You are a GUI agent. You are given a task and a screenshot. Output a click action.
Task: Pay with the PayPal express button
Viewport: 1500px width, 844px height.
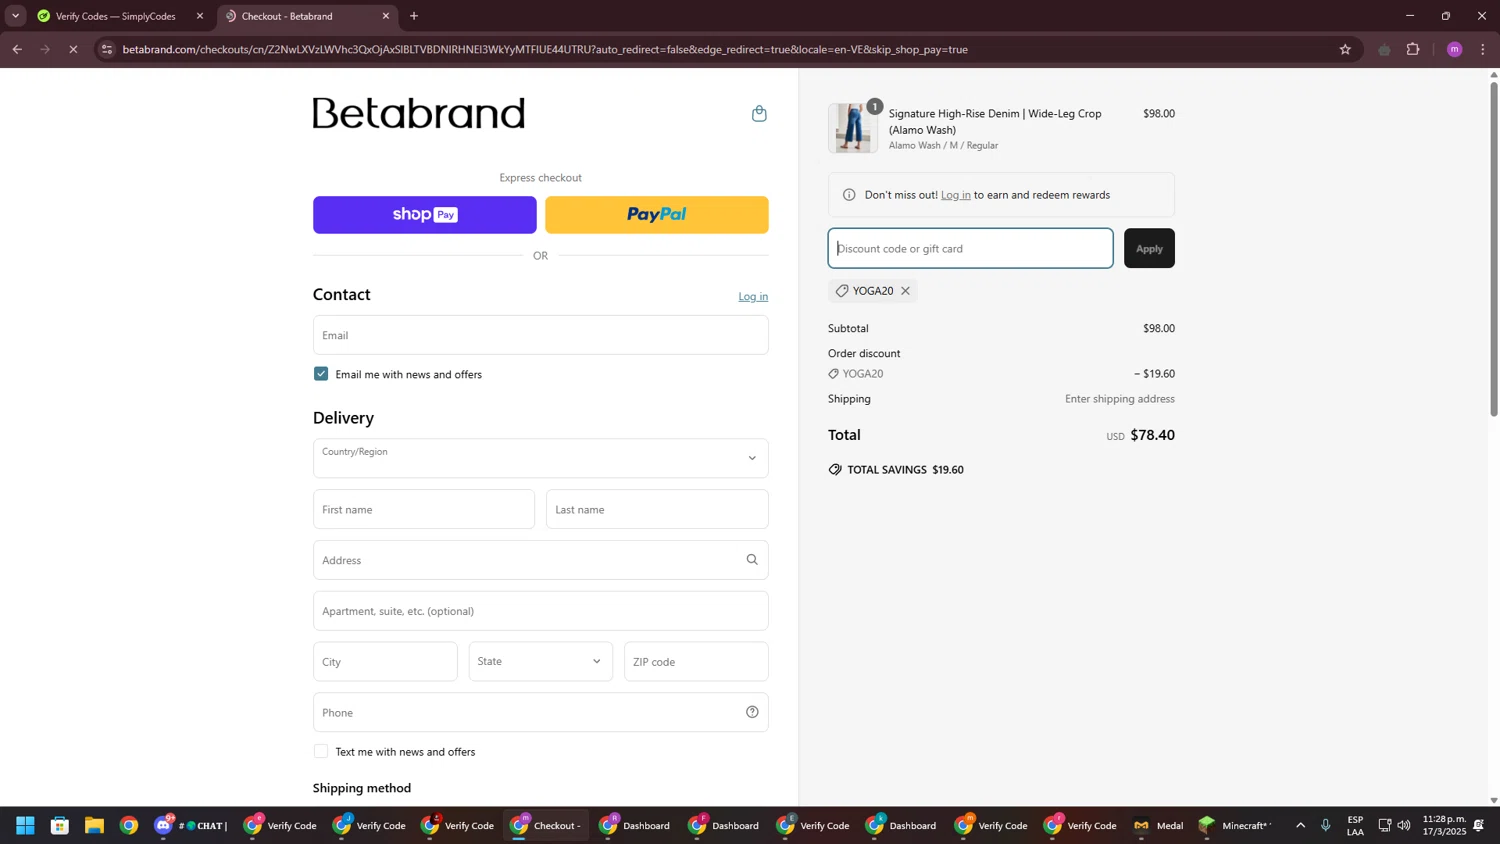(x=657, y=215)
